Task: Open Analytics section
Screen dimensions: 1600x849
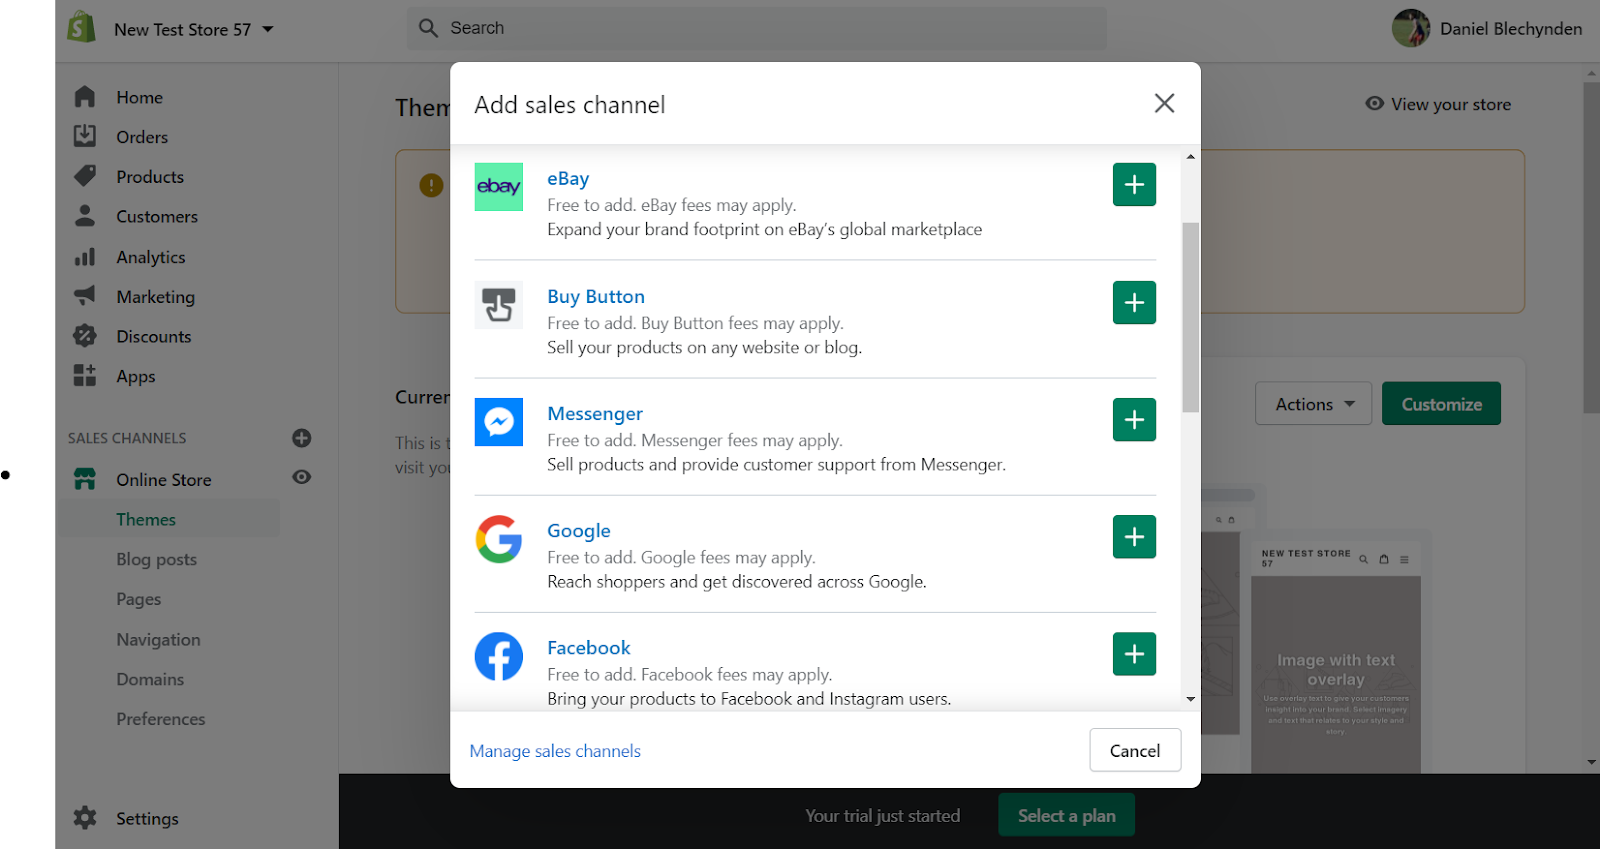Action: (151, 257)
